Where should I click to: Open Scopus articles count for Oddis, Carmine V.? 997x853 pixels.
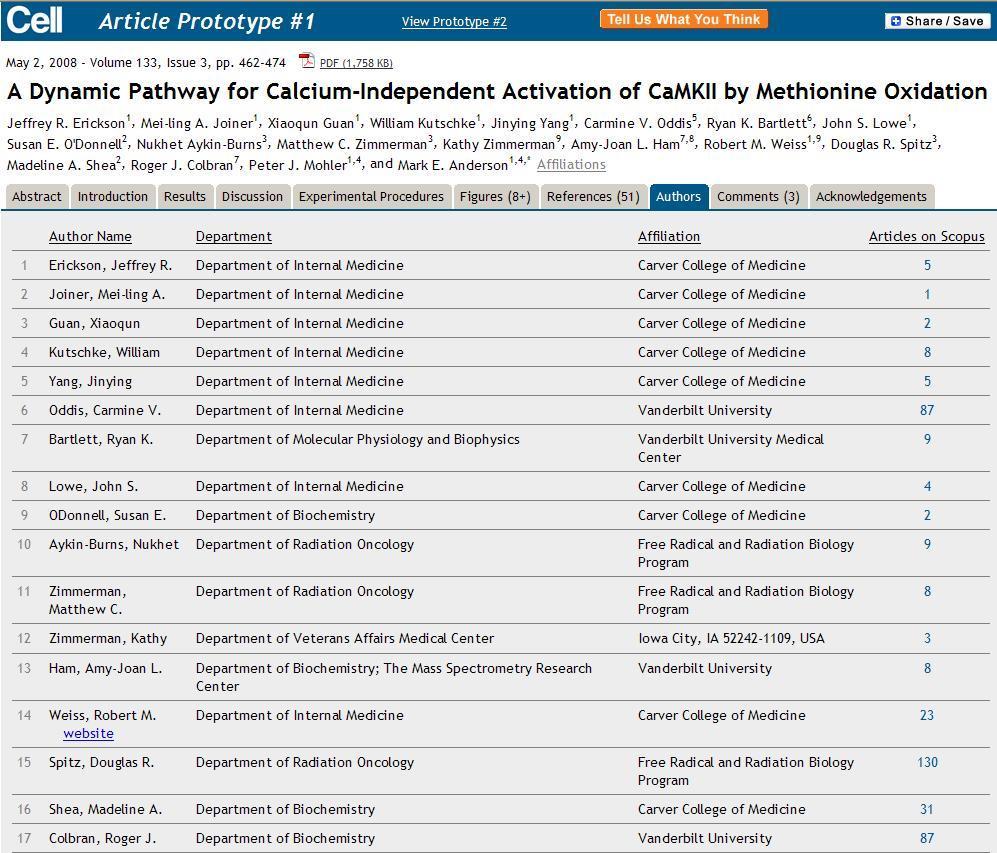927,411
